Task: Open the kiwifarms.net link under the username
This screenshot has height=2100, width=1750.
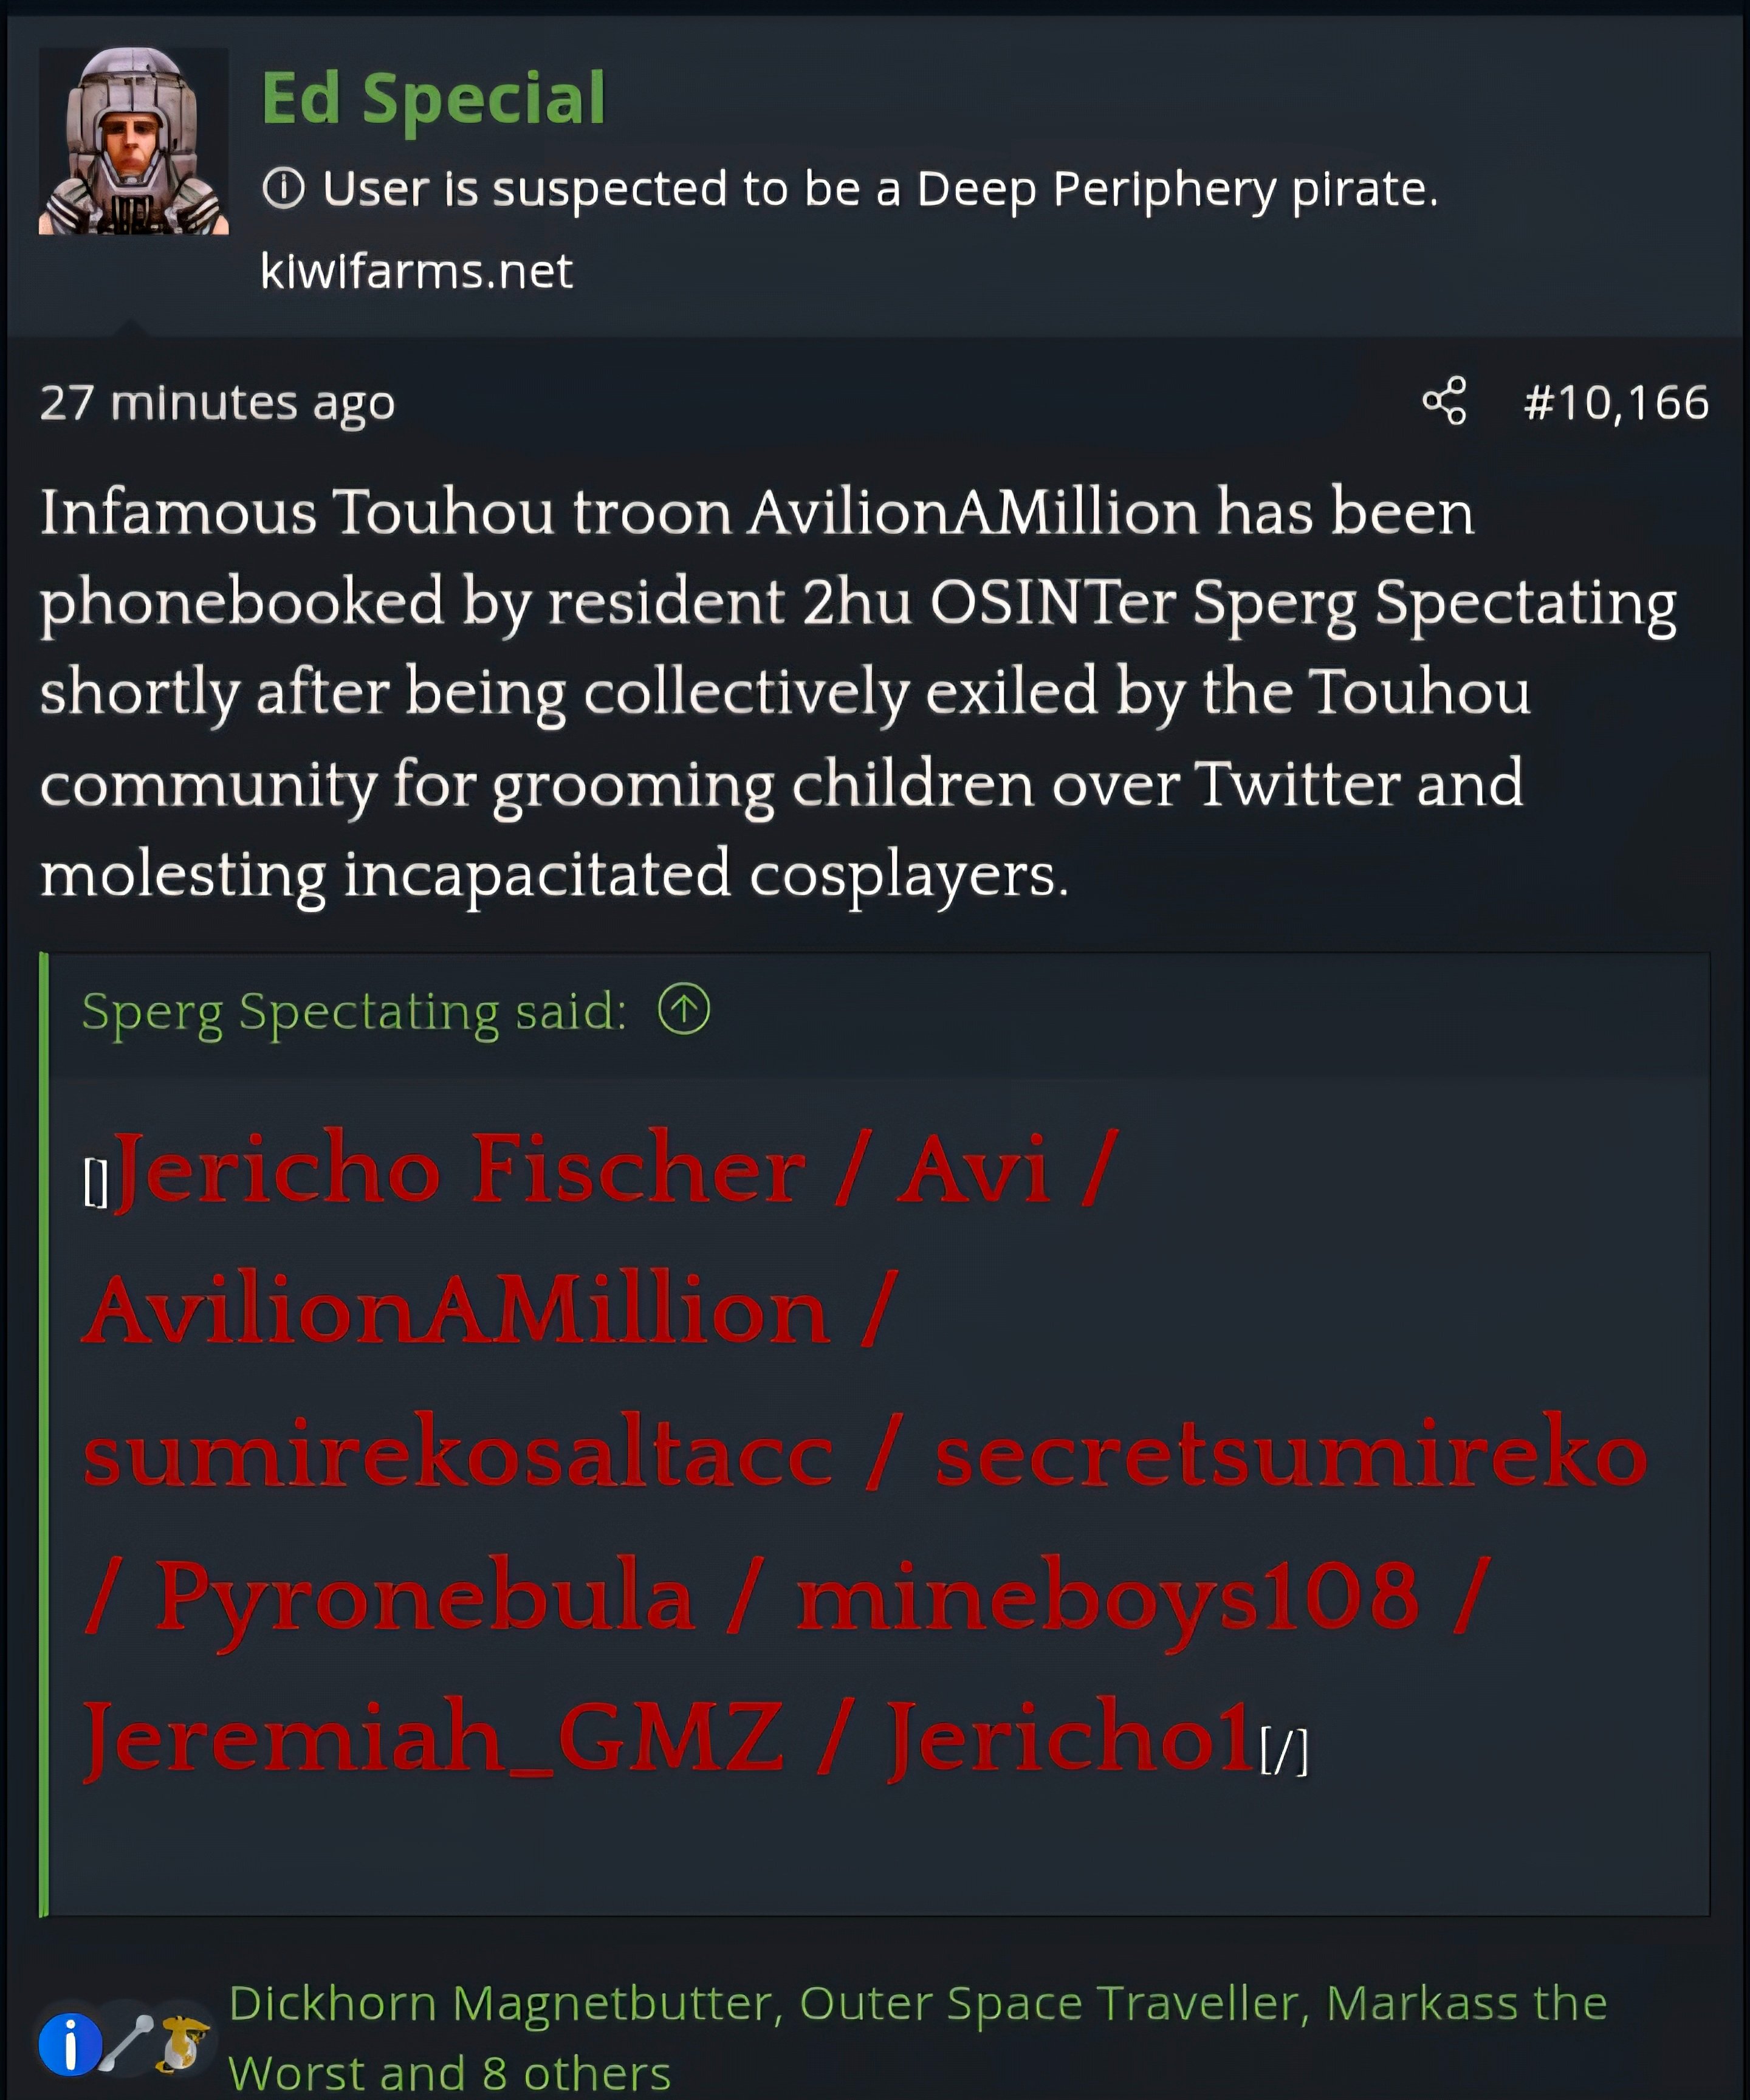Action: click(x=416, y=271)
